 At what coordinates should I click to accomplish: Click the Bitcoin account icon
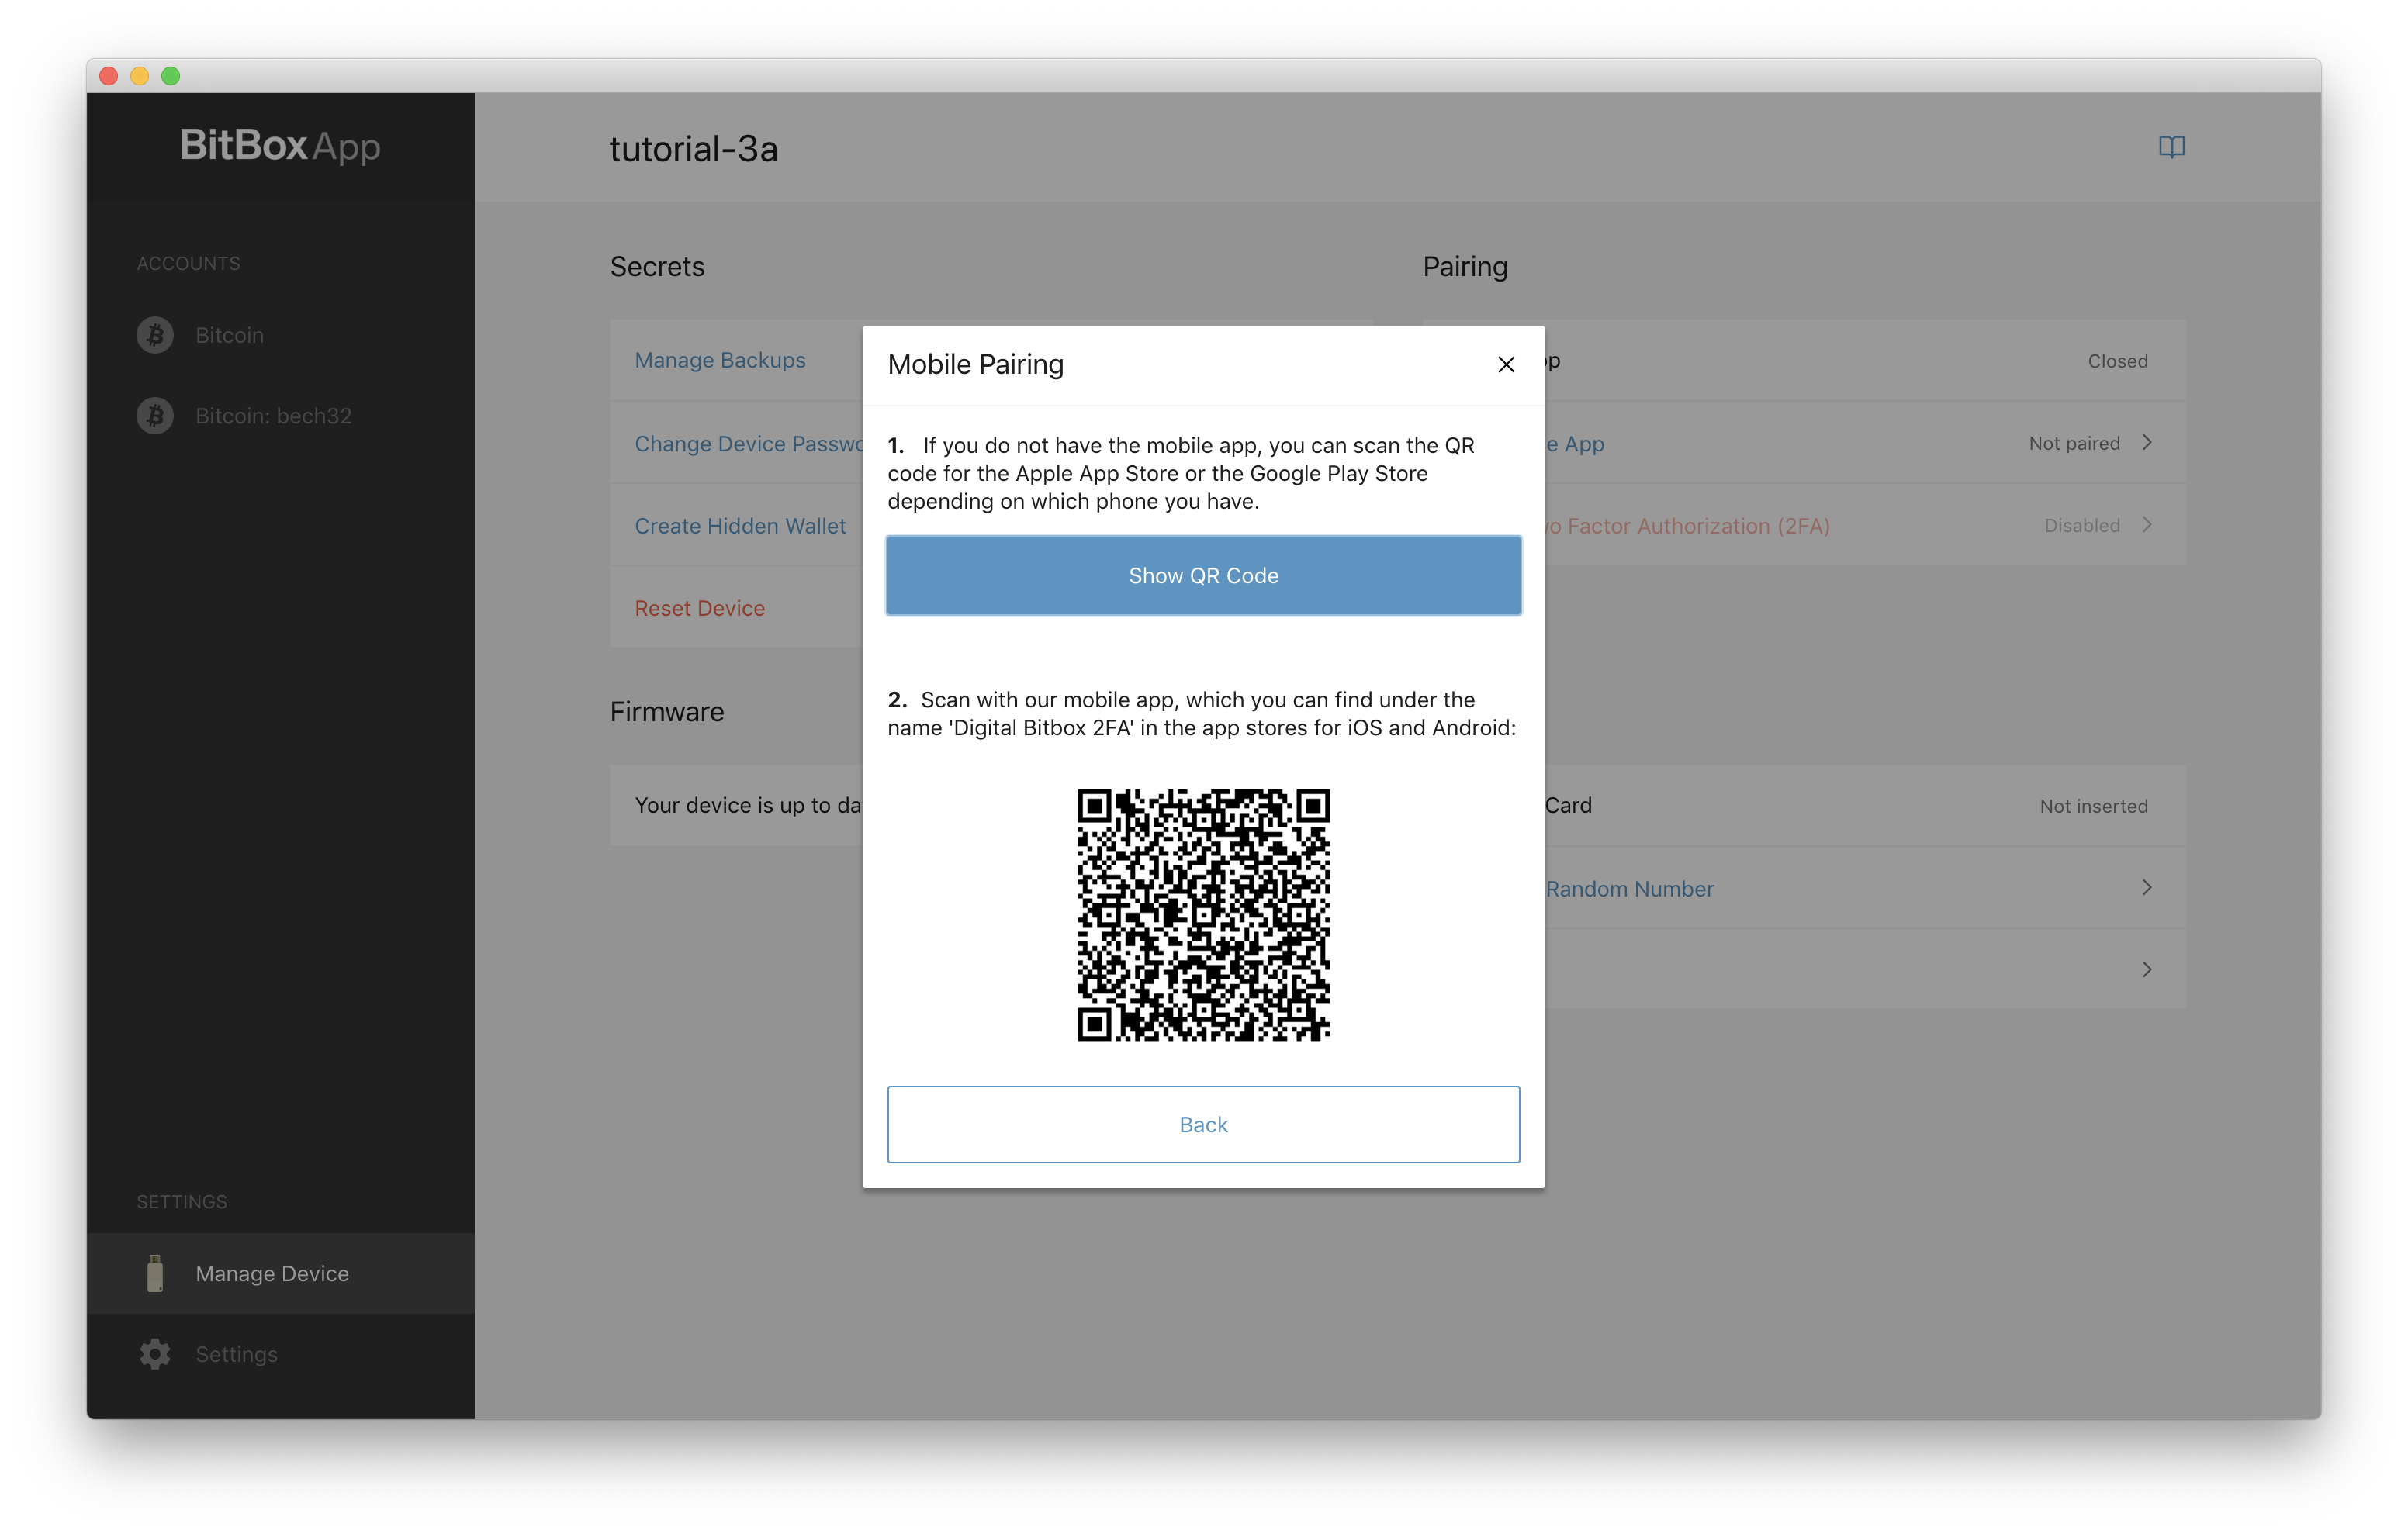[x=156, y=333]
